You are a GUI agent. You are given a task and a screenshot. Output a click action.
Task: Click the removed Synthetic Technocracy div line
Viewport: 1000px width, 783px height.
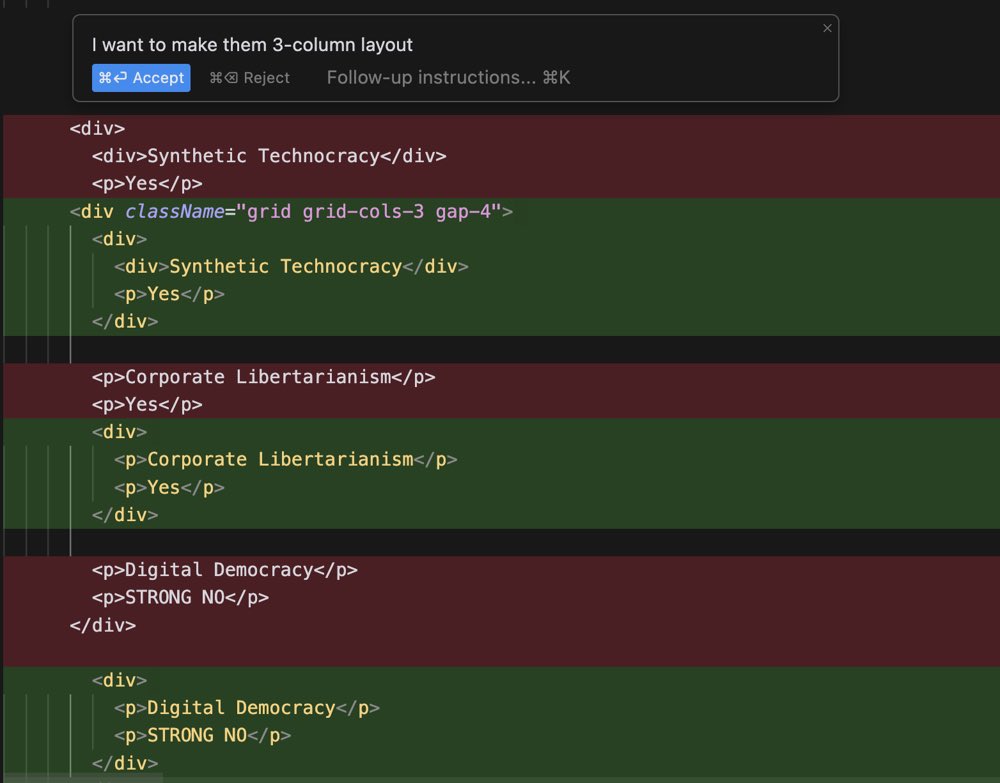tap(268, 156)
